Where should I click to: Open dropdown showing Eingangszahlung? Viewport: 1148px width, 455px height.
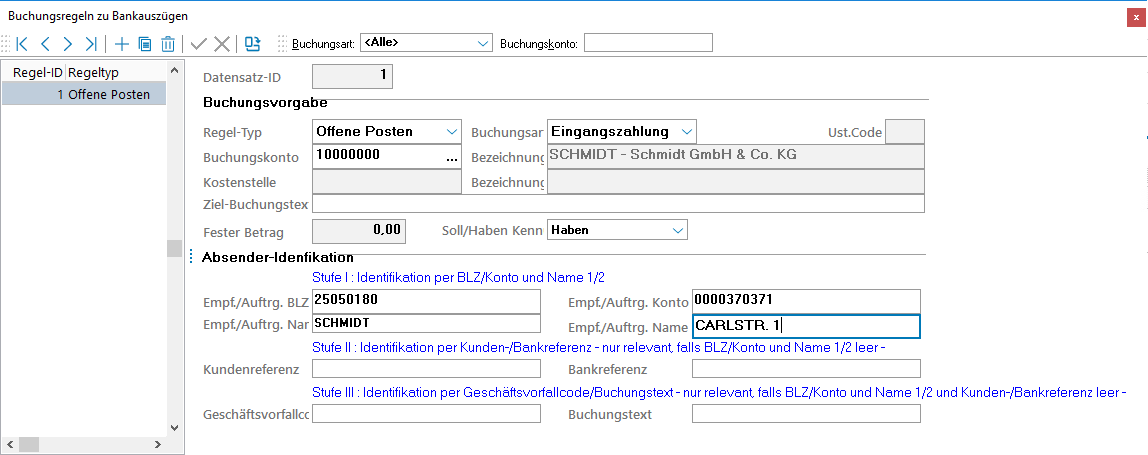686,132
